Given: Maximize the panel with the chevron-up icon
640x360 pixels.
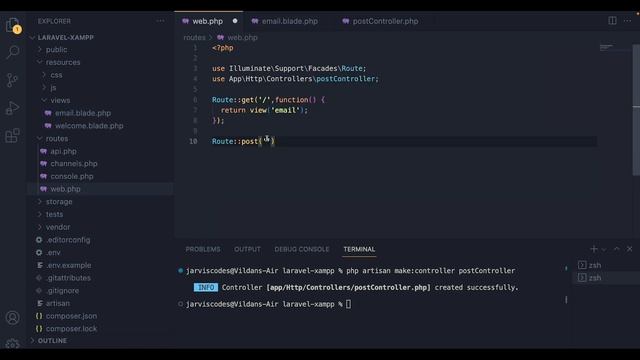Looking at the screenshot, I should [617, 249].
